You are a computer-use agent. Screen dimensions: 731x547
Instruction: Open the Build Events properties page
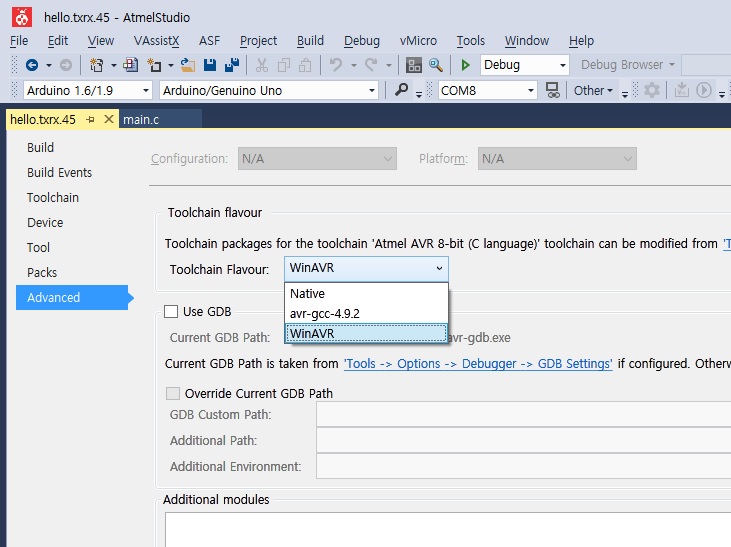point(60,173)
